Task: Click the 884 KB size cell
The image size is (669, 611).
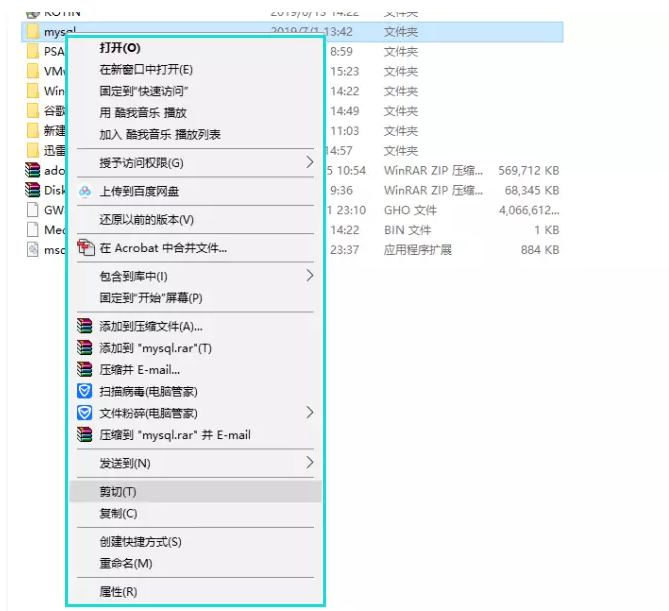Action: pyautogui.click(x=540, y=250)
